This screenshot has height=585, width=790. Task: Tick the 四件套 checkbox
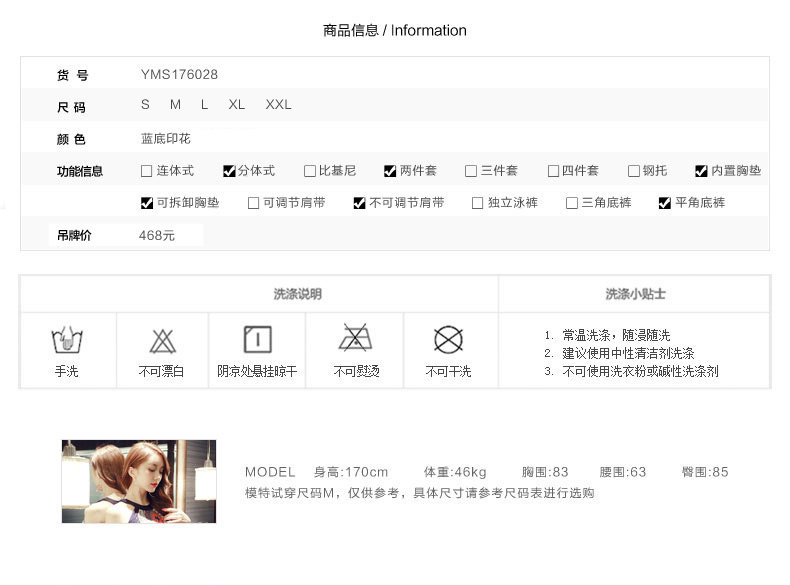[x=553, y=171]
